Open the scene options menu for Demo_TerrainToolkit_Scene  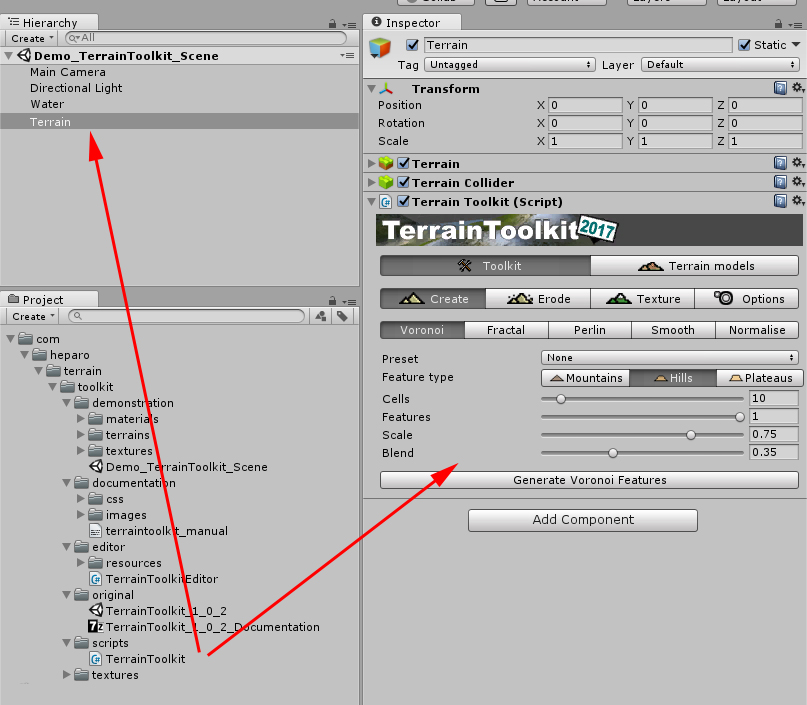click(347, 55)
